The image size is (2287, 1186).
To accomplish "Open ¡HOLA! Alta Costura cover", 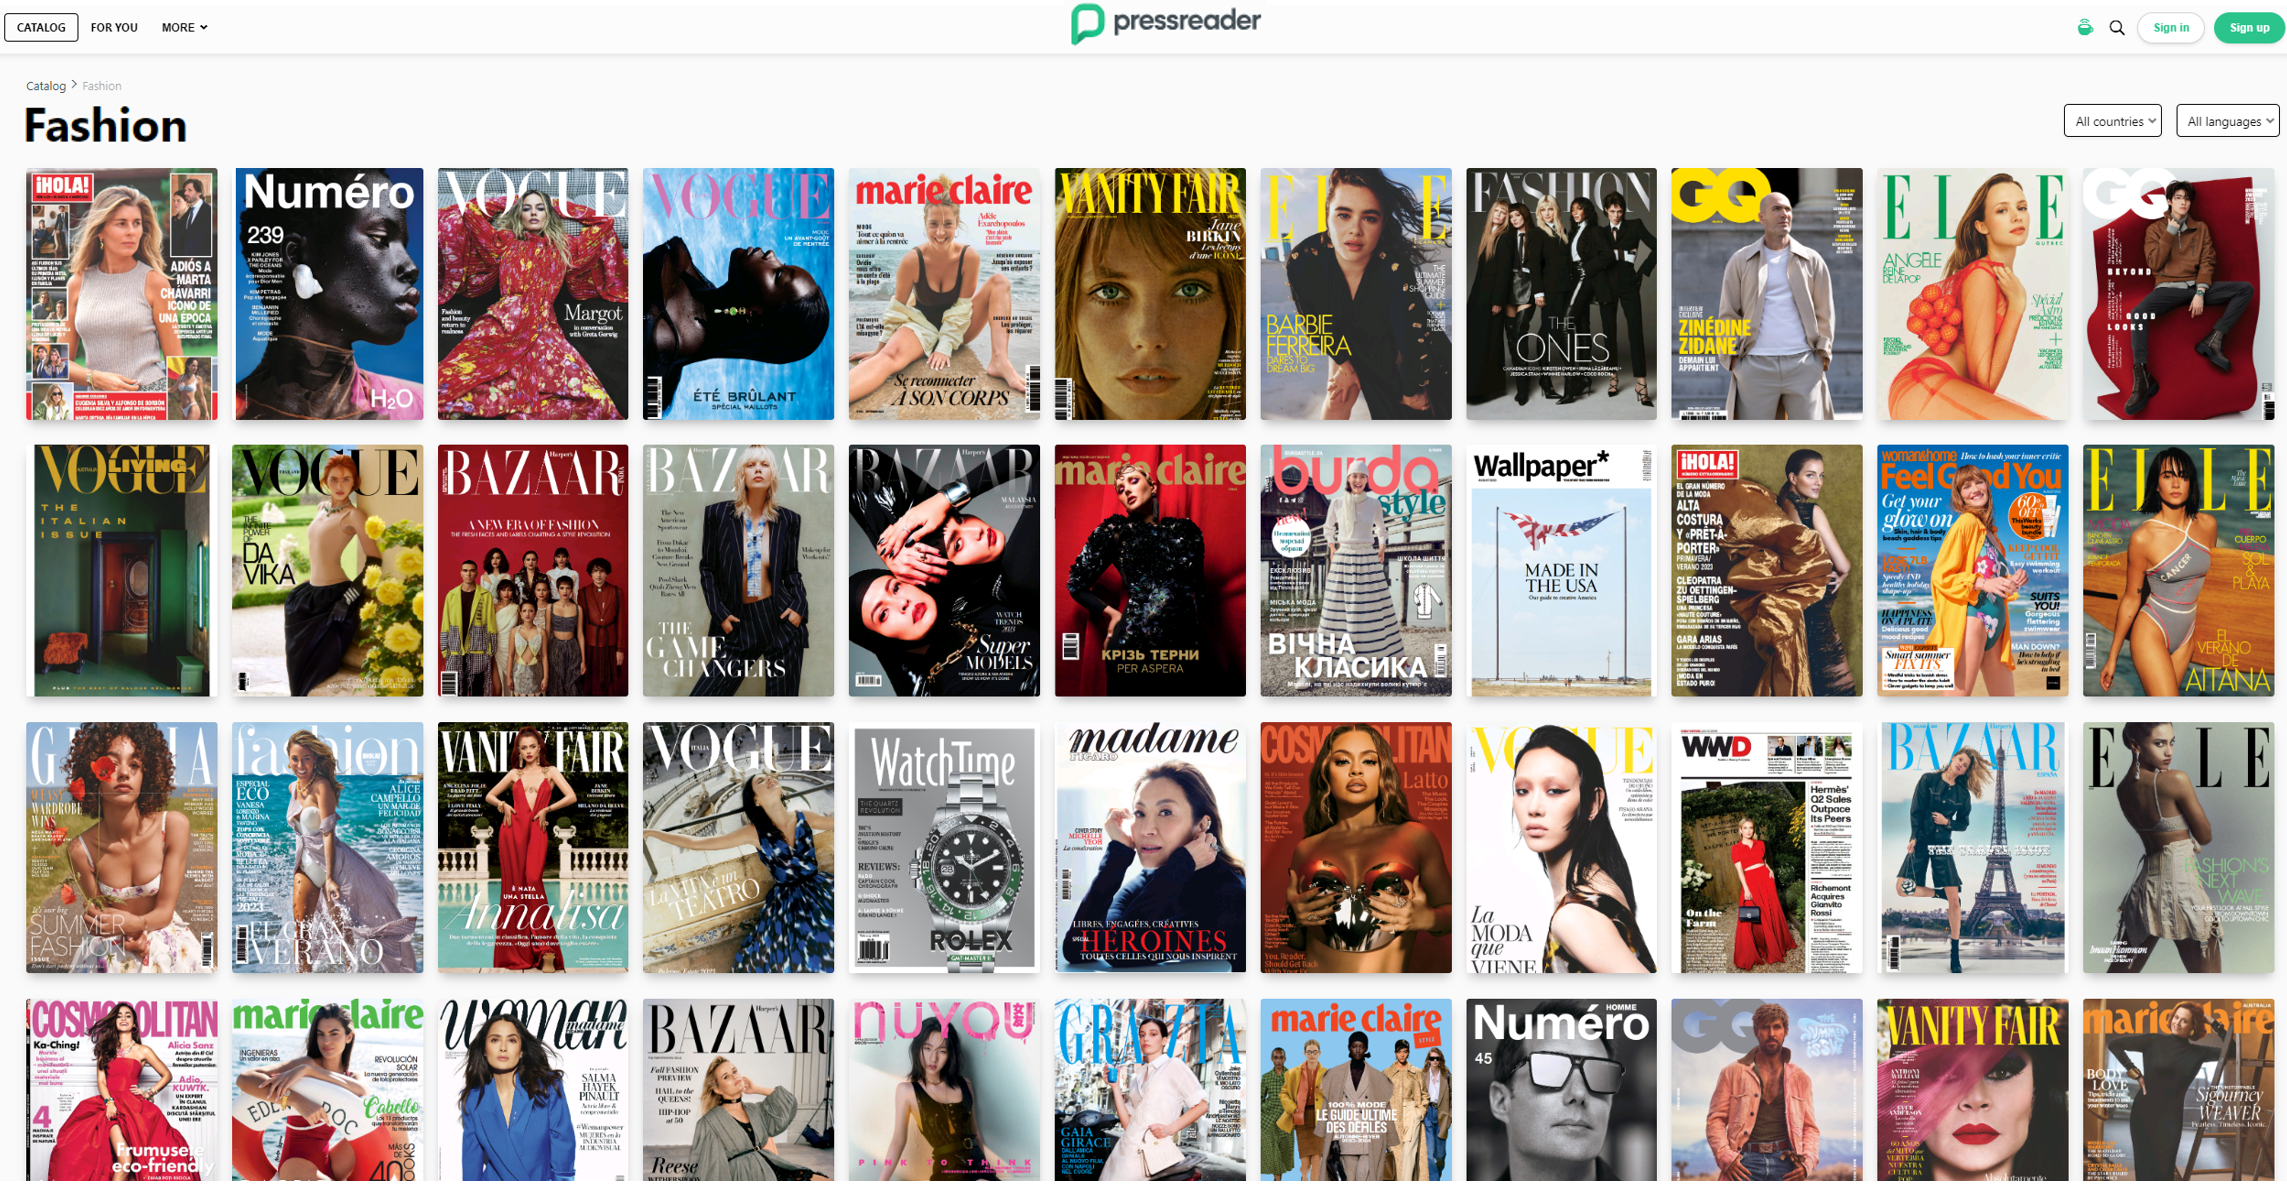I will pyautogui.click(x=1767, y=571).
